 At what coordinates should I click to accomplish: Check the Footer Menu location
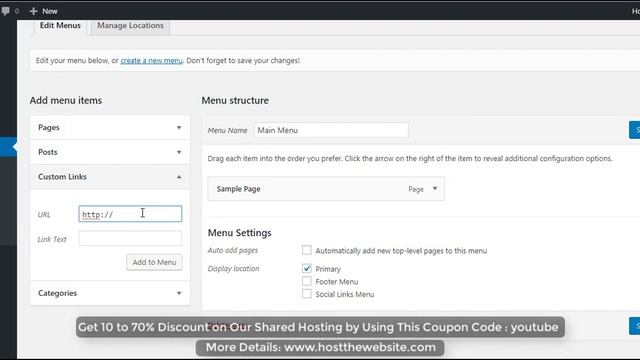point(307,281)
